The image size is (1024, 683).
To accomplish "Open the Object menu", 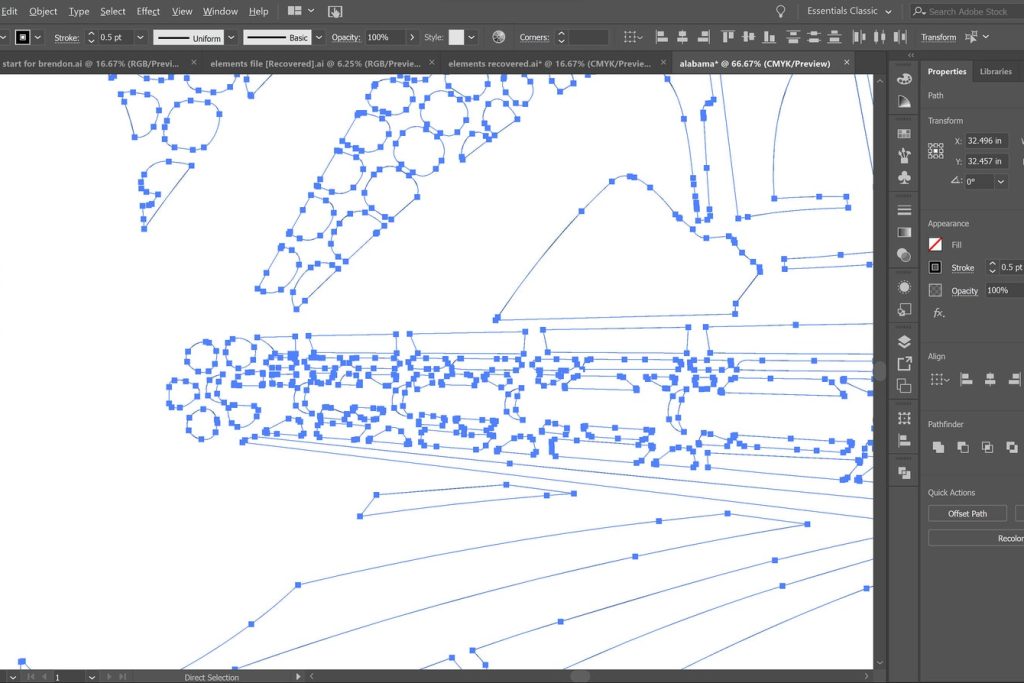I will pos(43,11).
